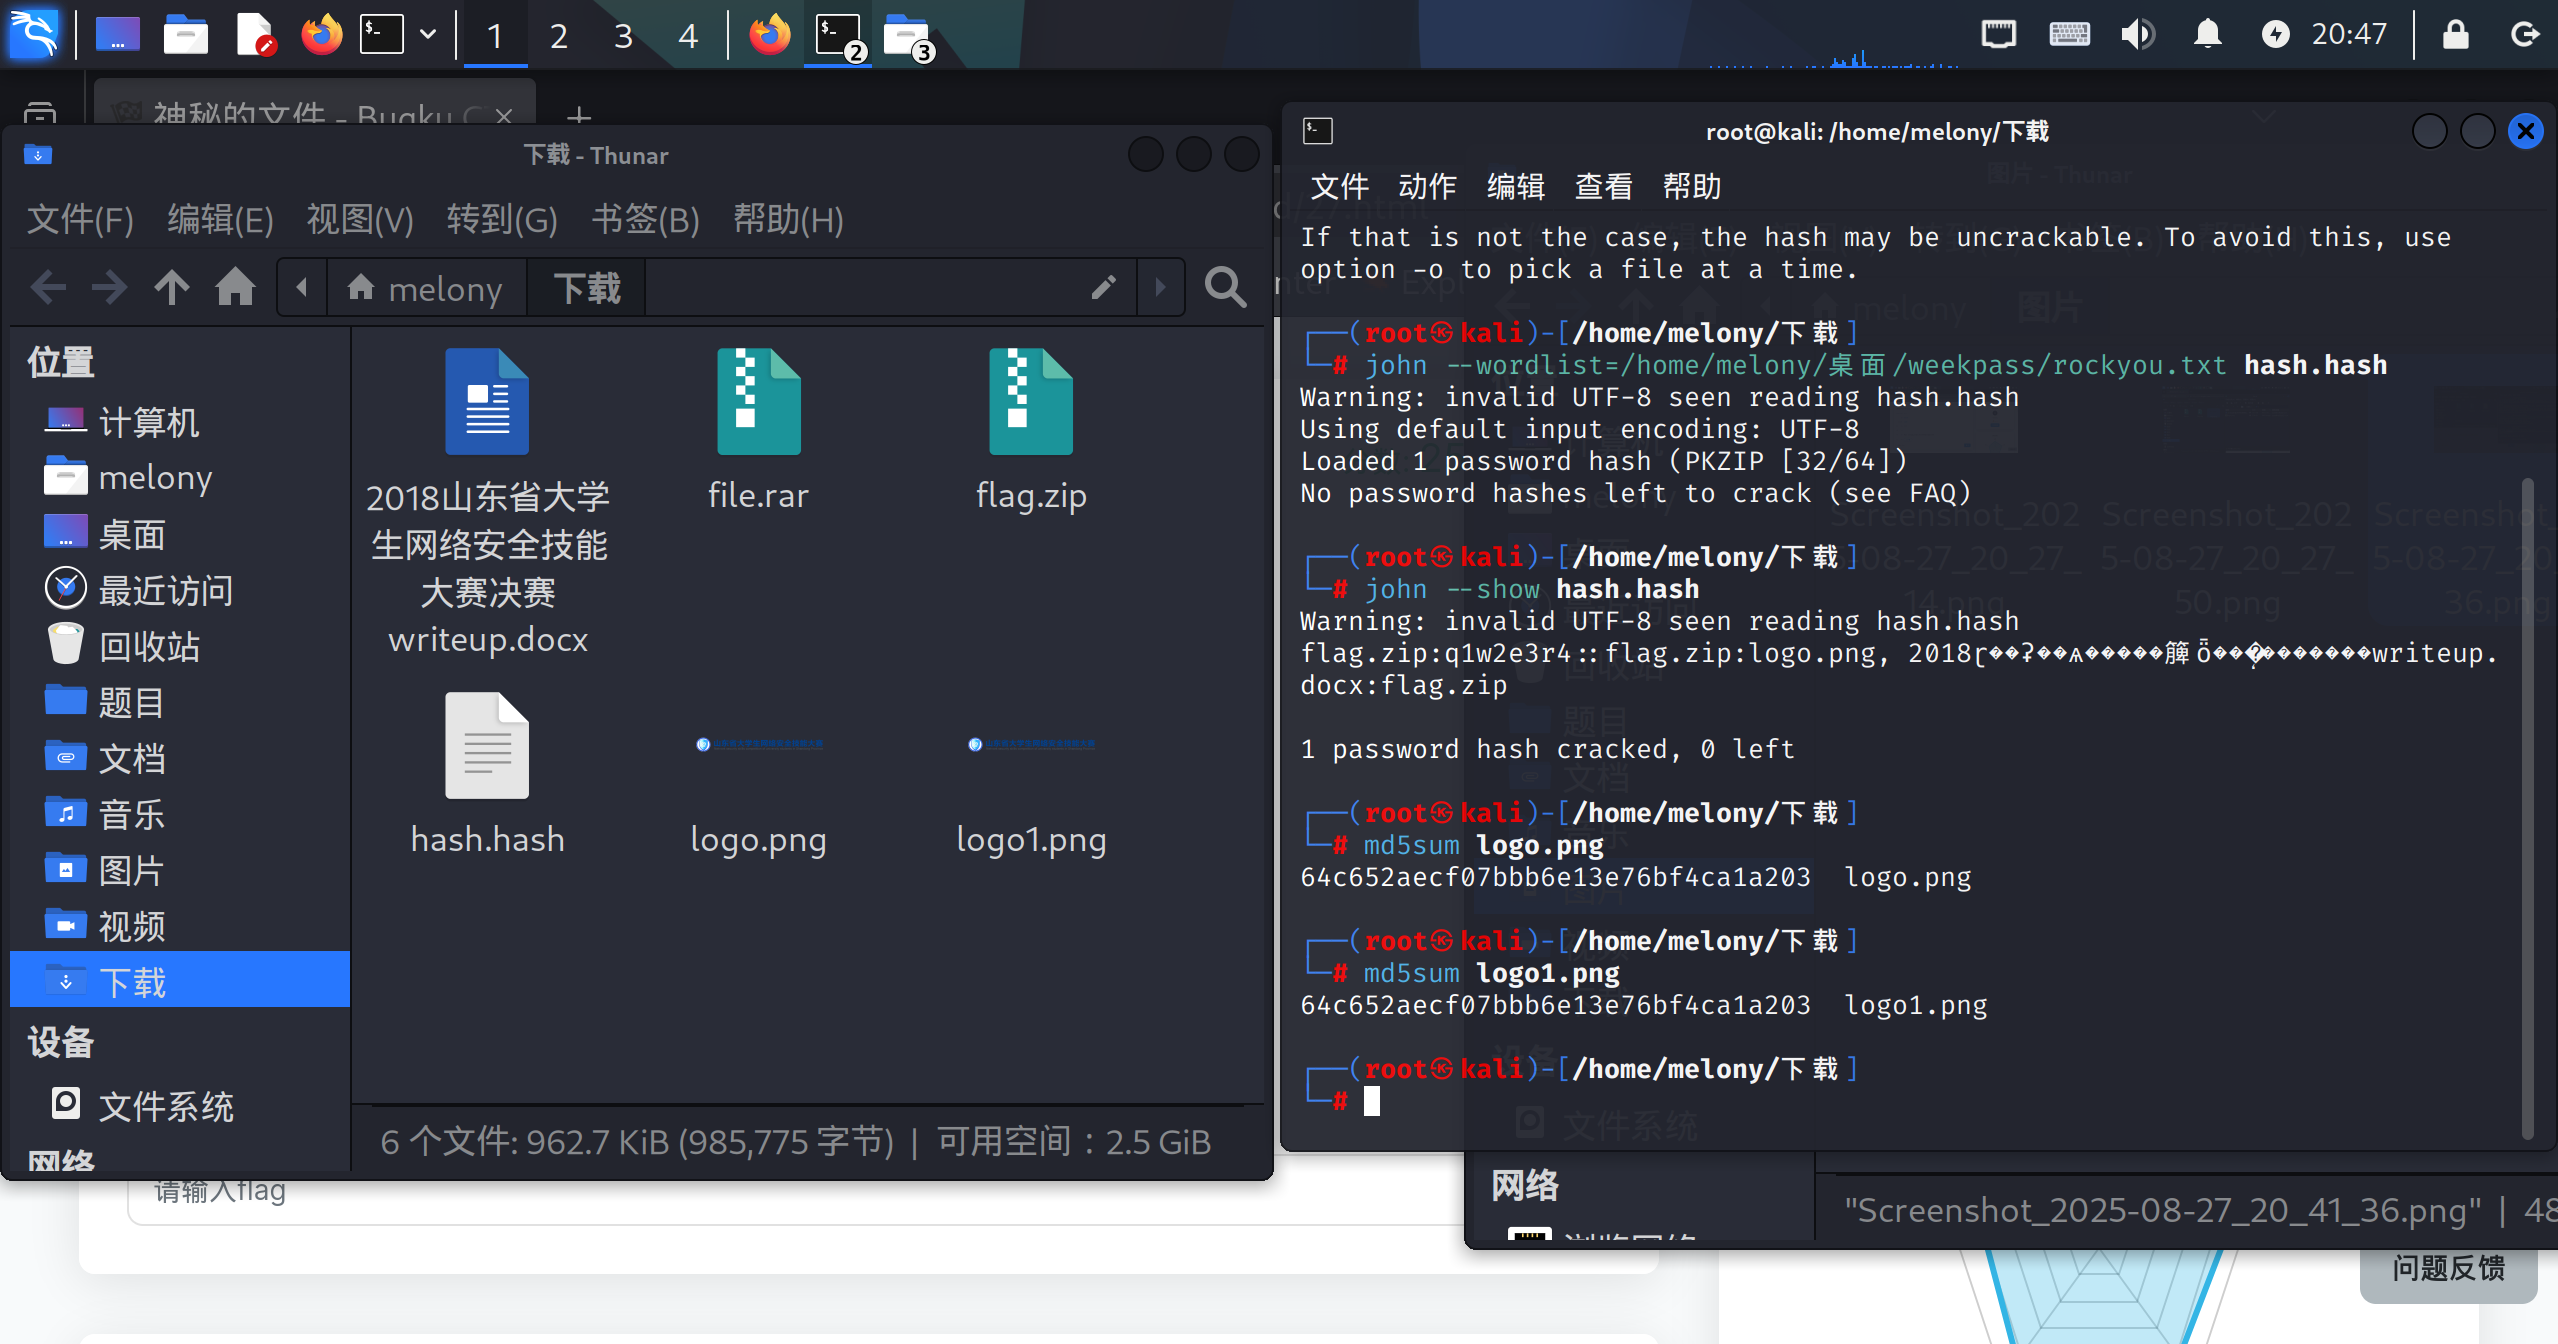Navigate up to parent folder arrow

click(x=172, y=288)
